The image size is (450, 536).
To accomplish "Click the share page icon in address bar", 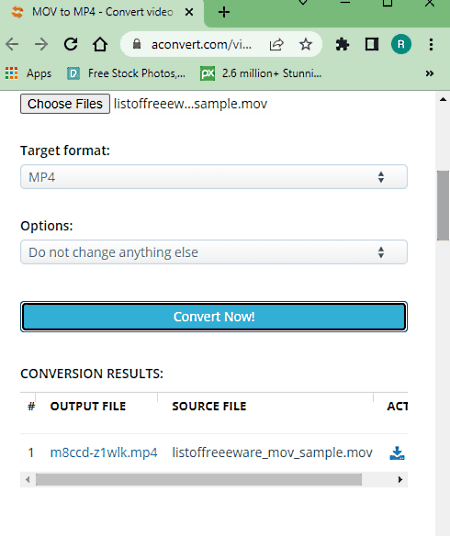I will pos(276,44).
